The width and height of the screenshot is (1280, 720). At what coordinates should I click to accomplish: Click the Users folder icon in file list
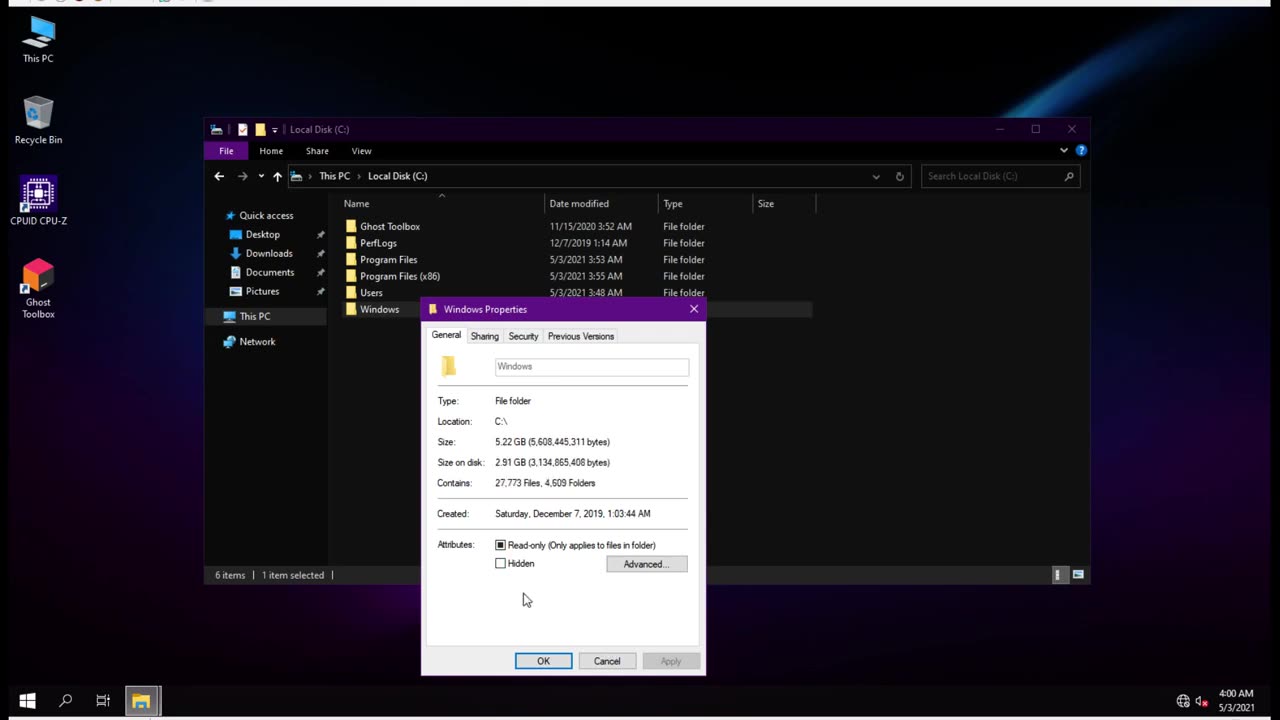351,293
